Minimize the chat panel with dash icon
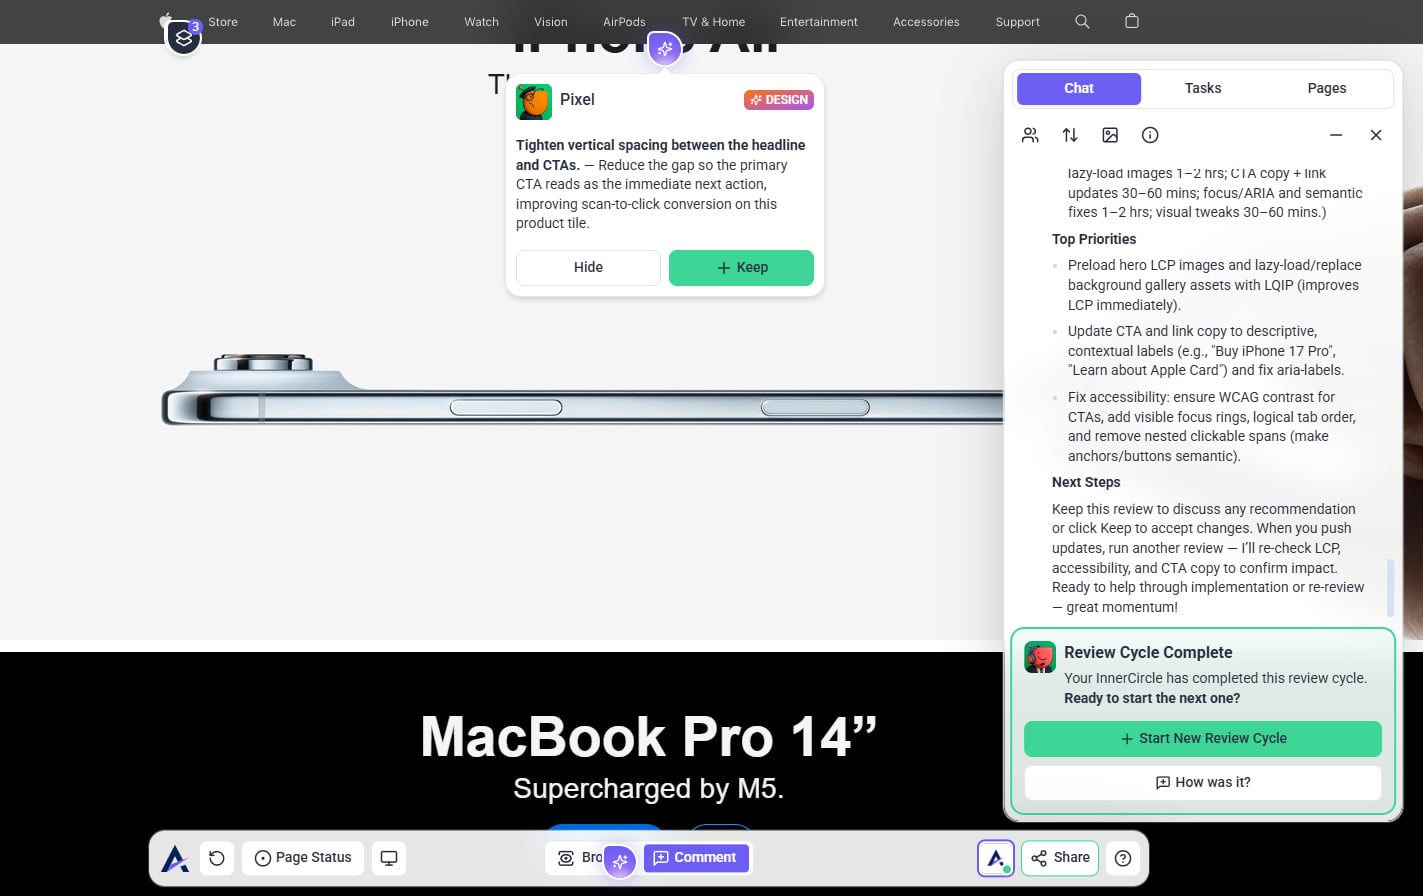Viewport: 1423px width, 896px height. pos(1336,135)
